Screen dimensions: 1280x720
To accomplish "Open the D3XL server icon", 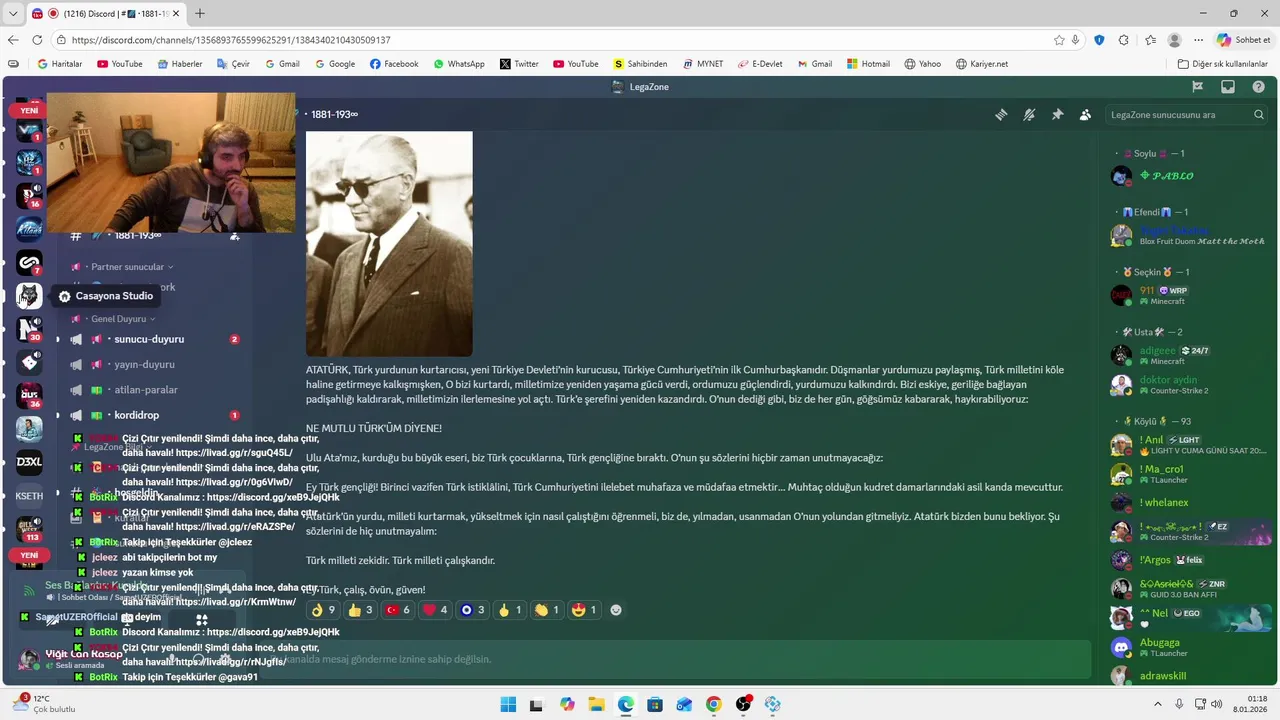I will click(29, 462).
